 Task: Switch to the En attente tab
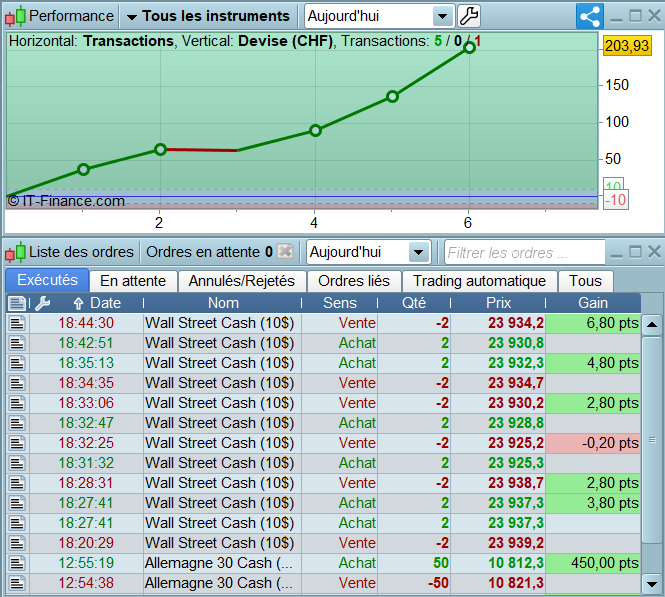(x=134, y=281)
